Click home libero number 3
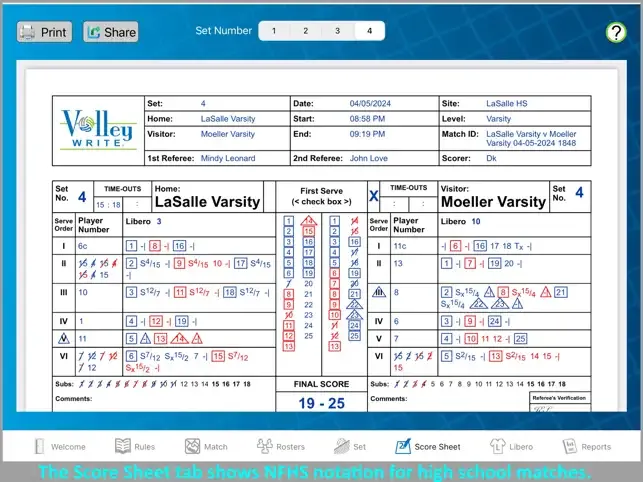The image size is (643, 482). click(159, 222)
